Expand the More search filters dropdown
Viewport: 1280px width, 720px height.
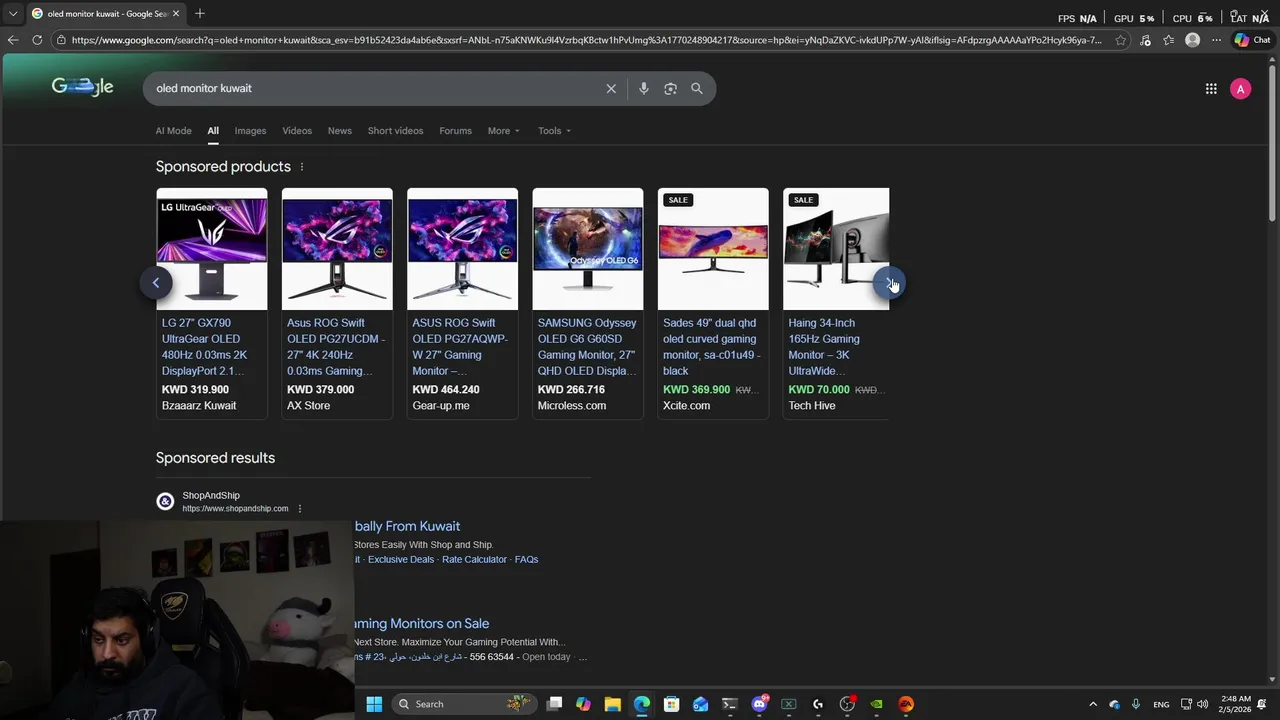(503, 131)
